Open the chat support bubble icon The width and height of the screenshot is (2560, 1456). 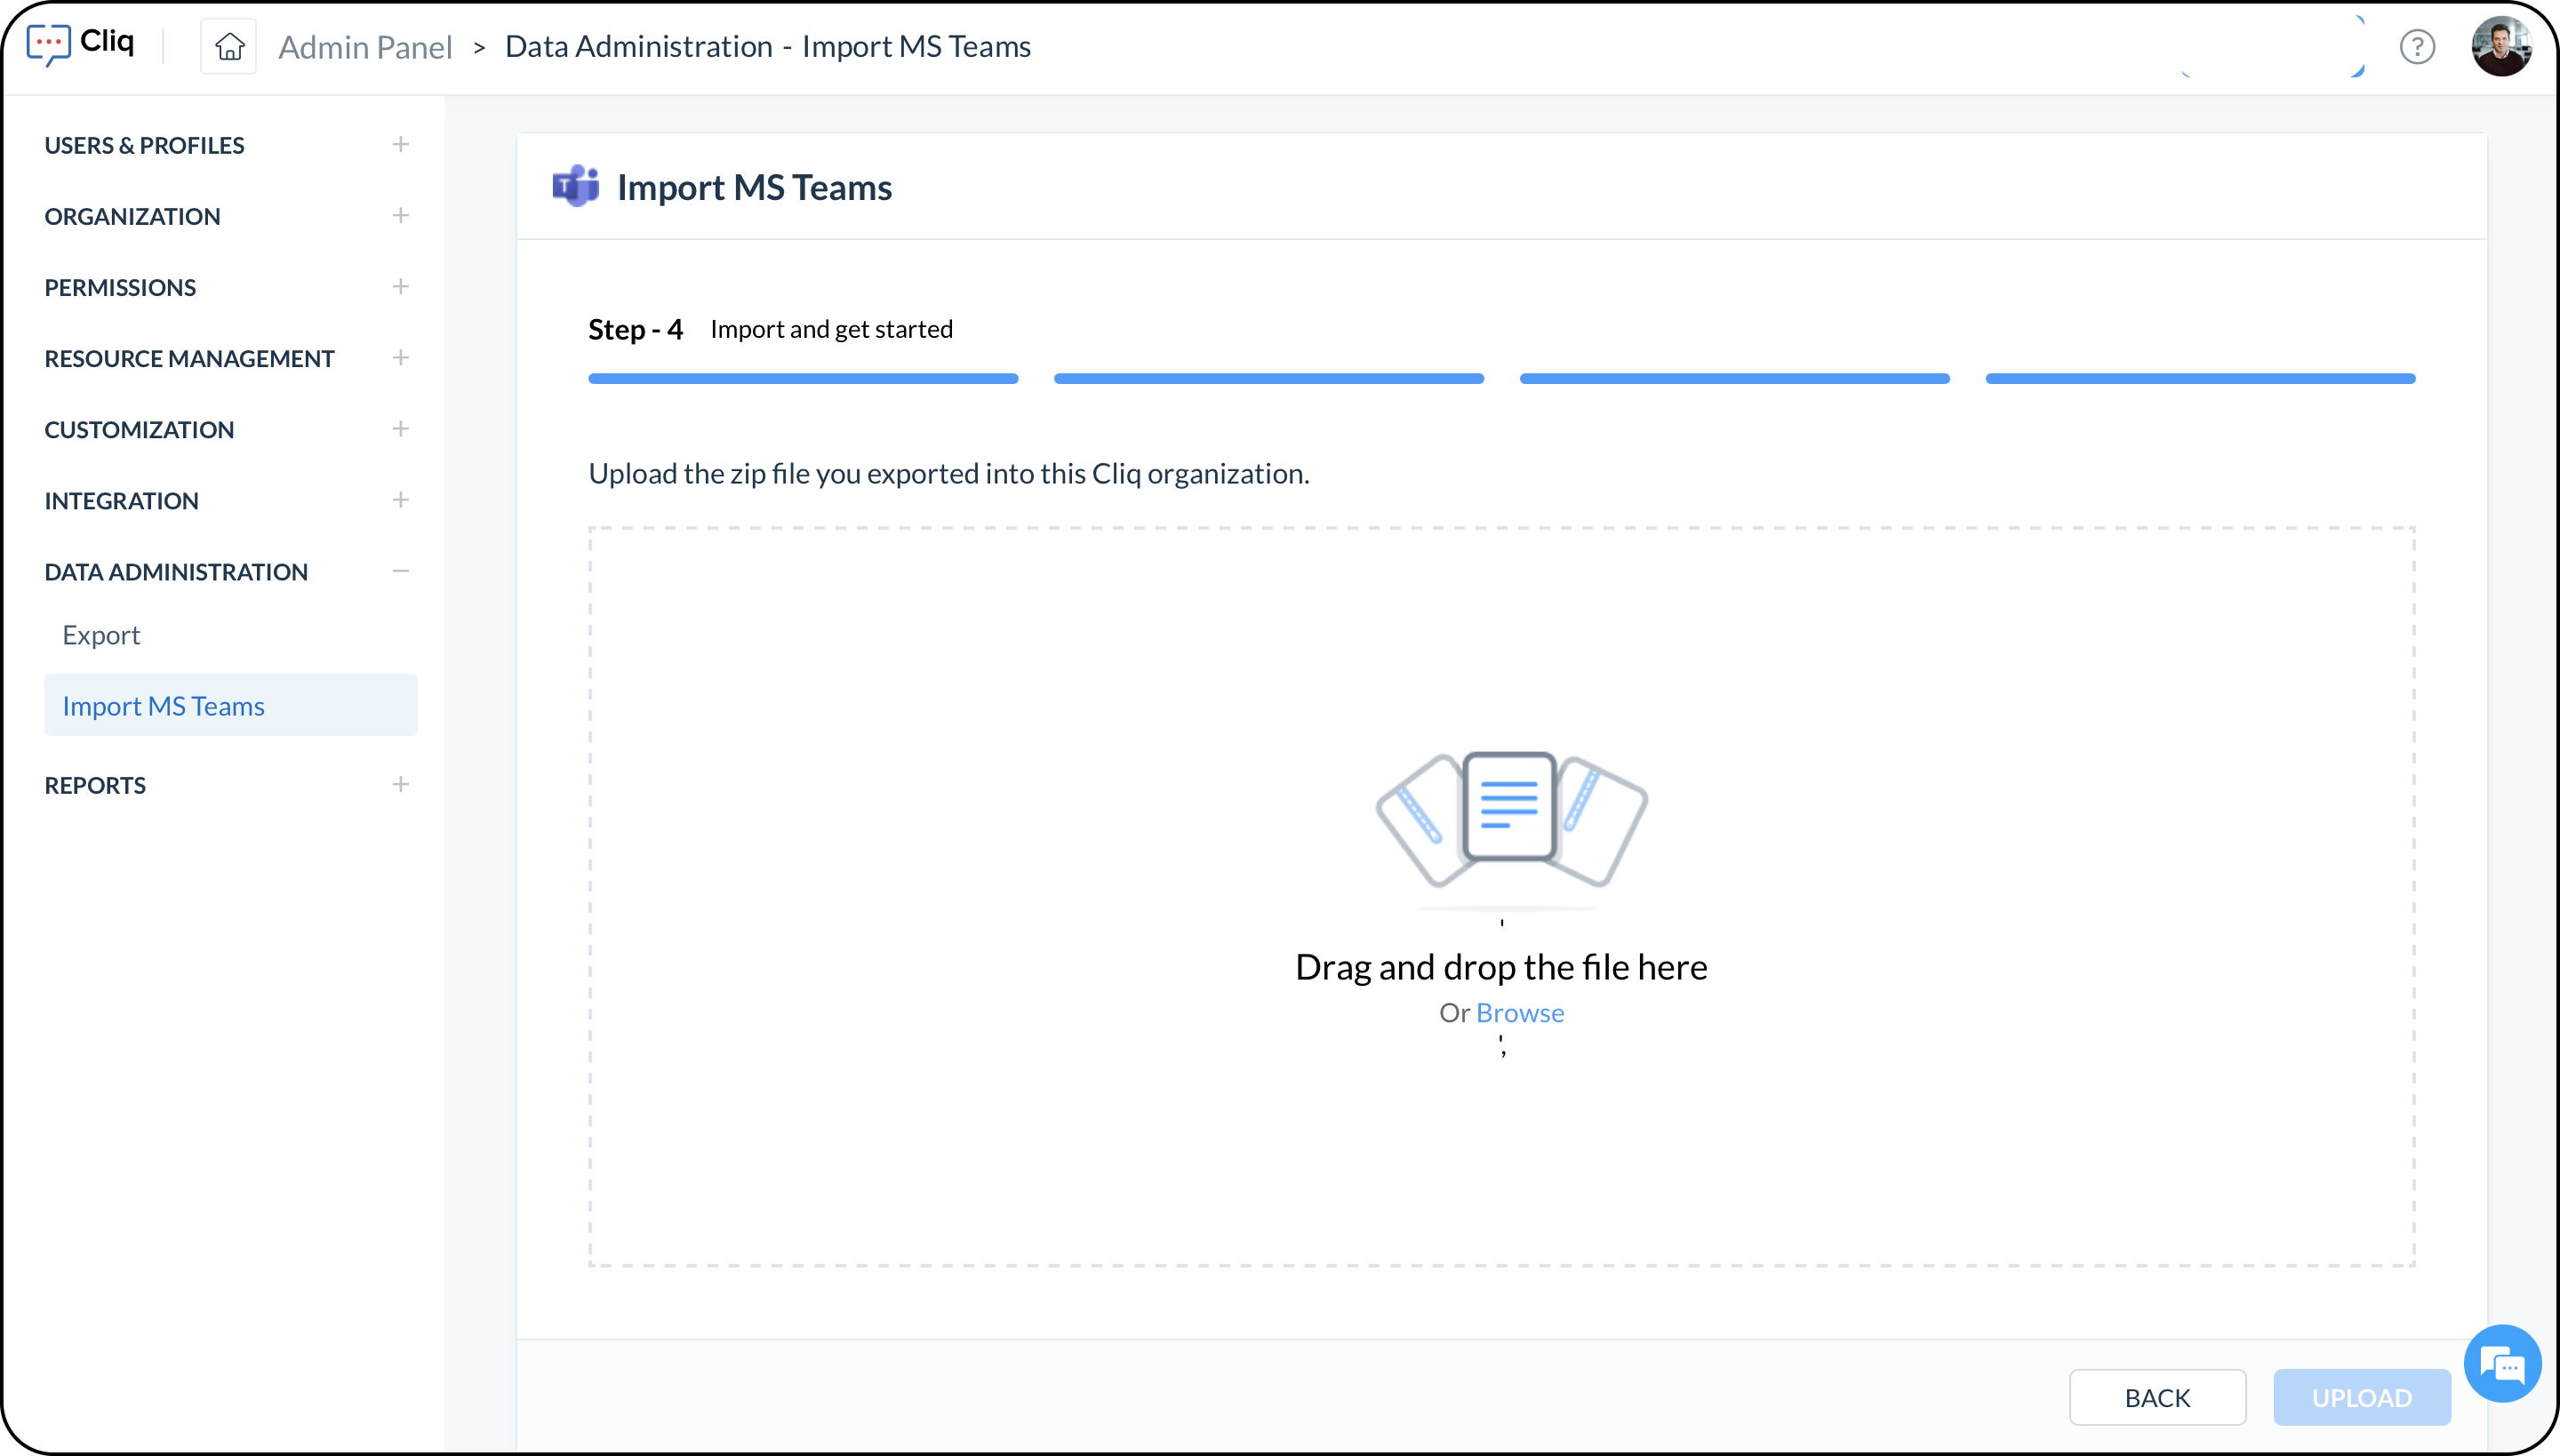point(2503,1364)
